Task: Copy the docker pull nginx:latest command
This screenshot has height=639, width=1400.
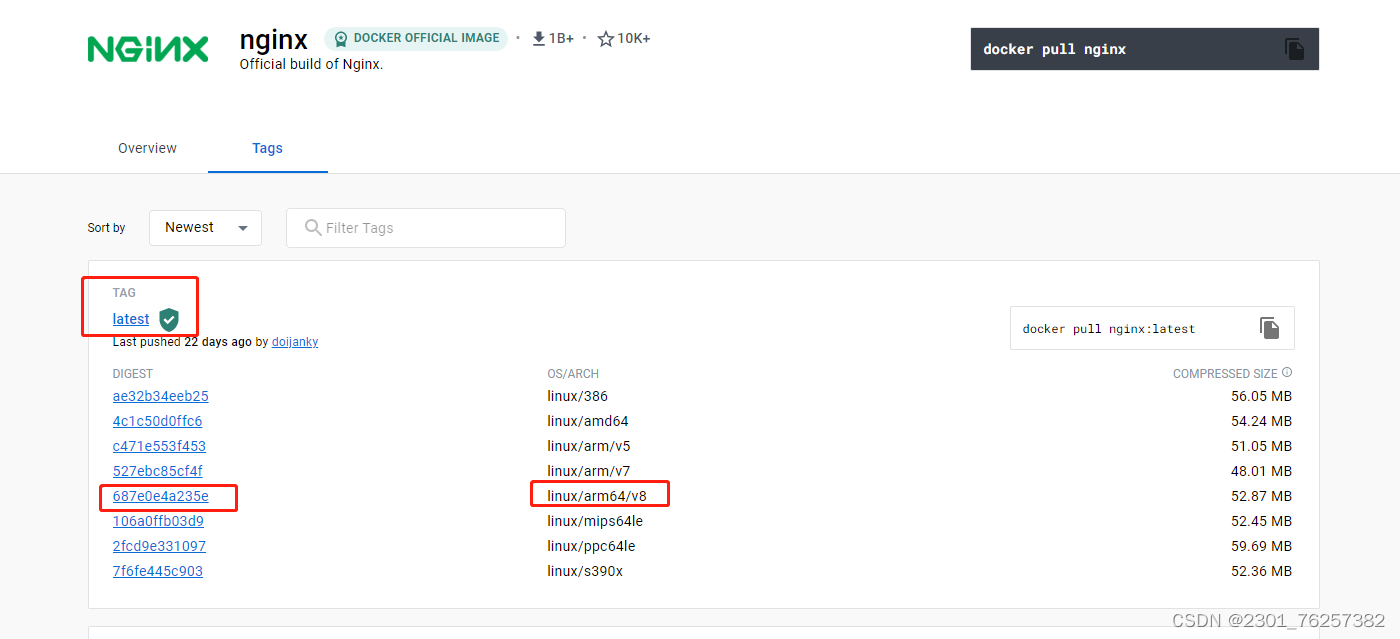Action: tap(1269, 327)
